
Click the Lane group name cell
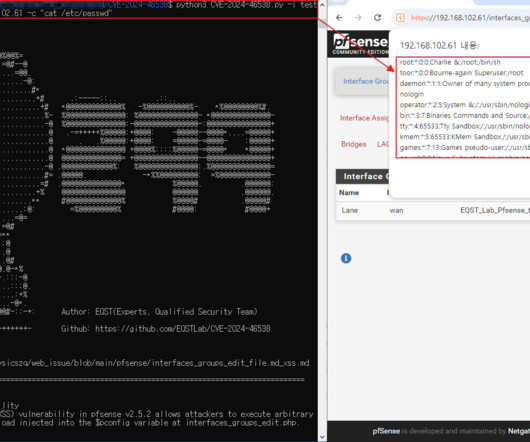(350, 210)
